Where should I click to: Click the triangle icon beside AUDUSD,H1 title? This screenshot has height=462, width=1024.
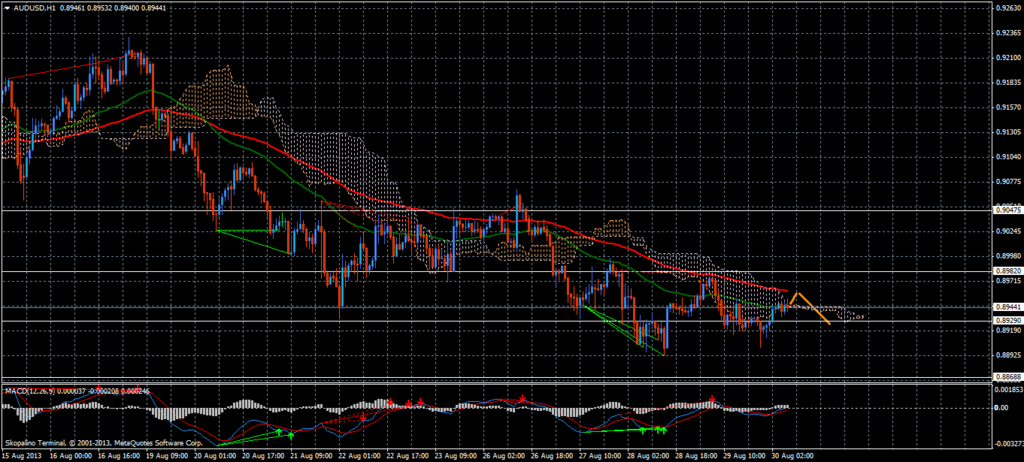coord(7,7)
